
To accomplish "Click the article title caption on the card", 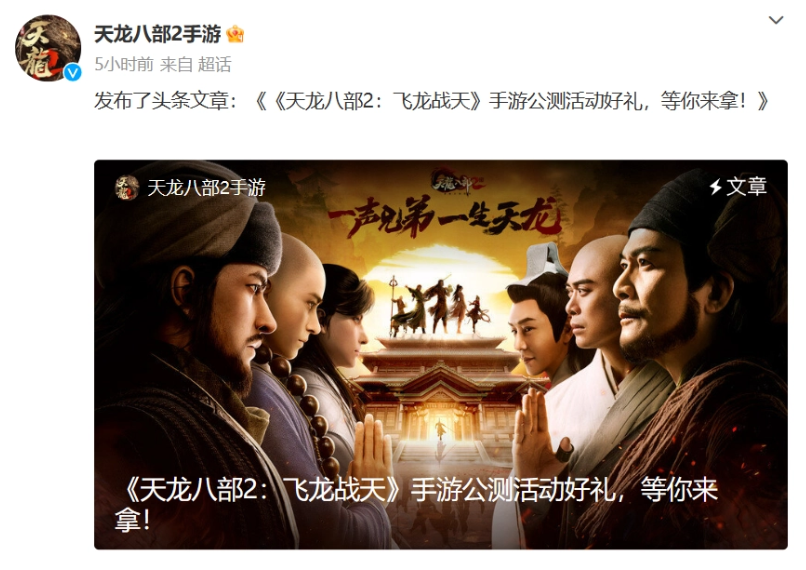I will [416, 504].
